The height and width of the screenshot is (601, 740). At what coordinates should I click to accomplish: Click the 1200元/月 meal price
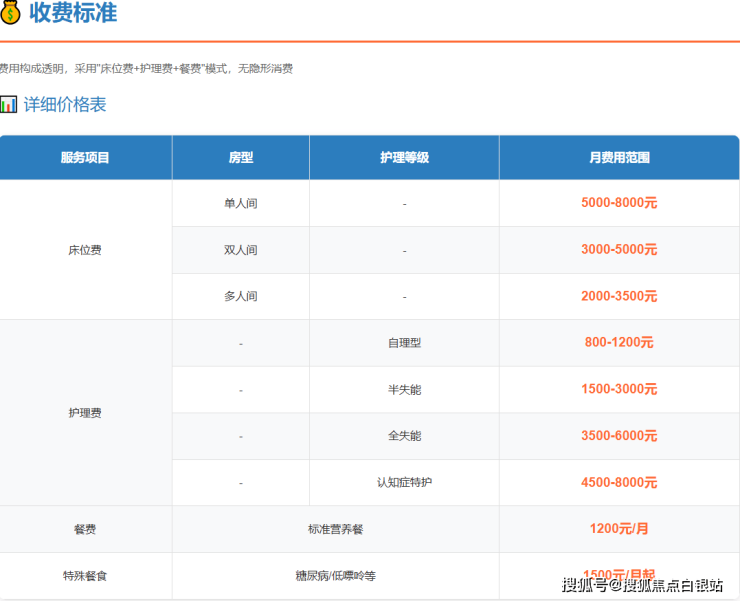(619, 529)
